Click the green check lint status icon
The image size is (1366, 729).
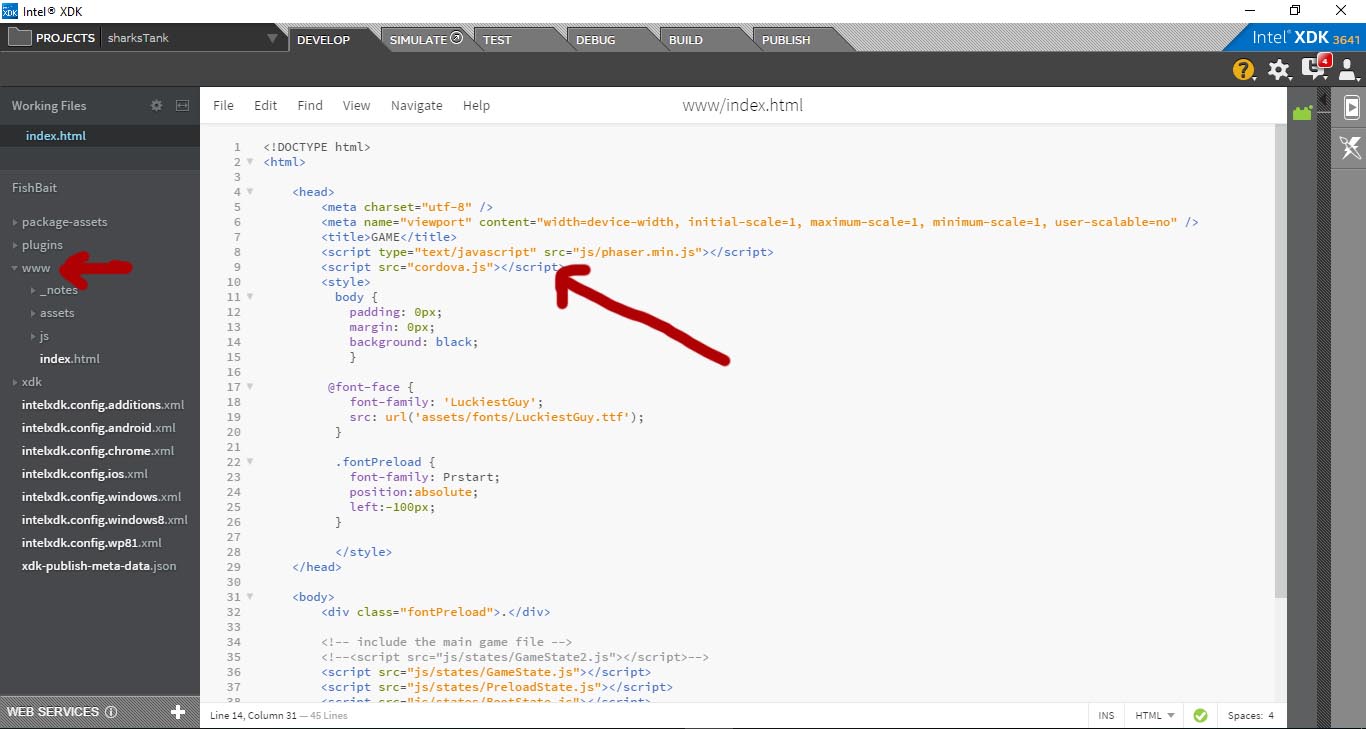1200,715
